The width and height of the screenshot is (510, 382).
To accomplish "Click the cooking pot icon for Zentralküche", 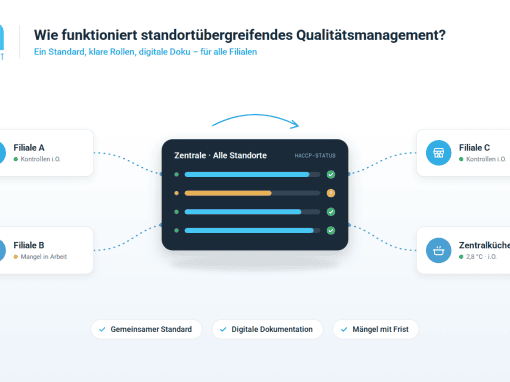I will click(x=438, y=250).
